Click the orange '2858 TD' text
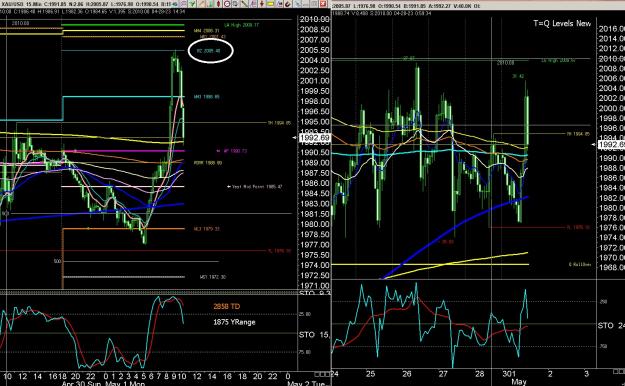 [226, 306]
